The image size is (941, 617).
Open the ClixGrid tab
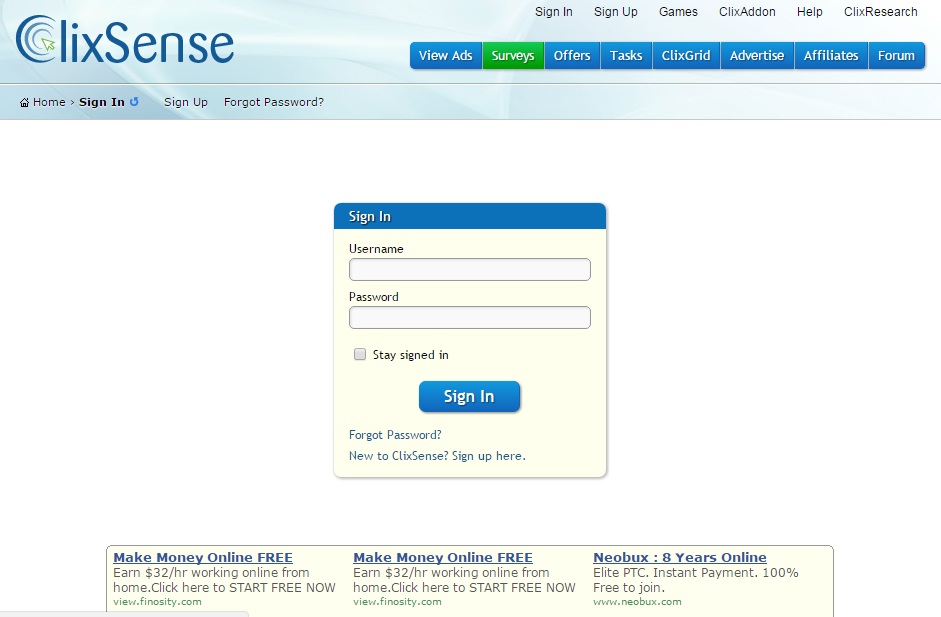pyautogui.click(x=686, y=56)
